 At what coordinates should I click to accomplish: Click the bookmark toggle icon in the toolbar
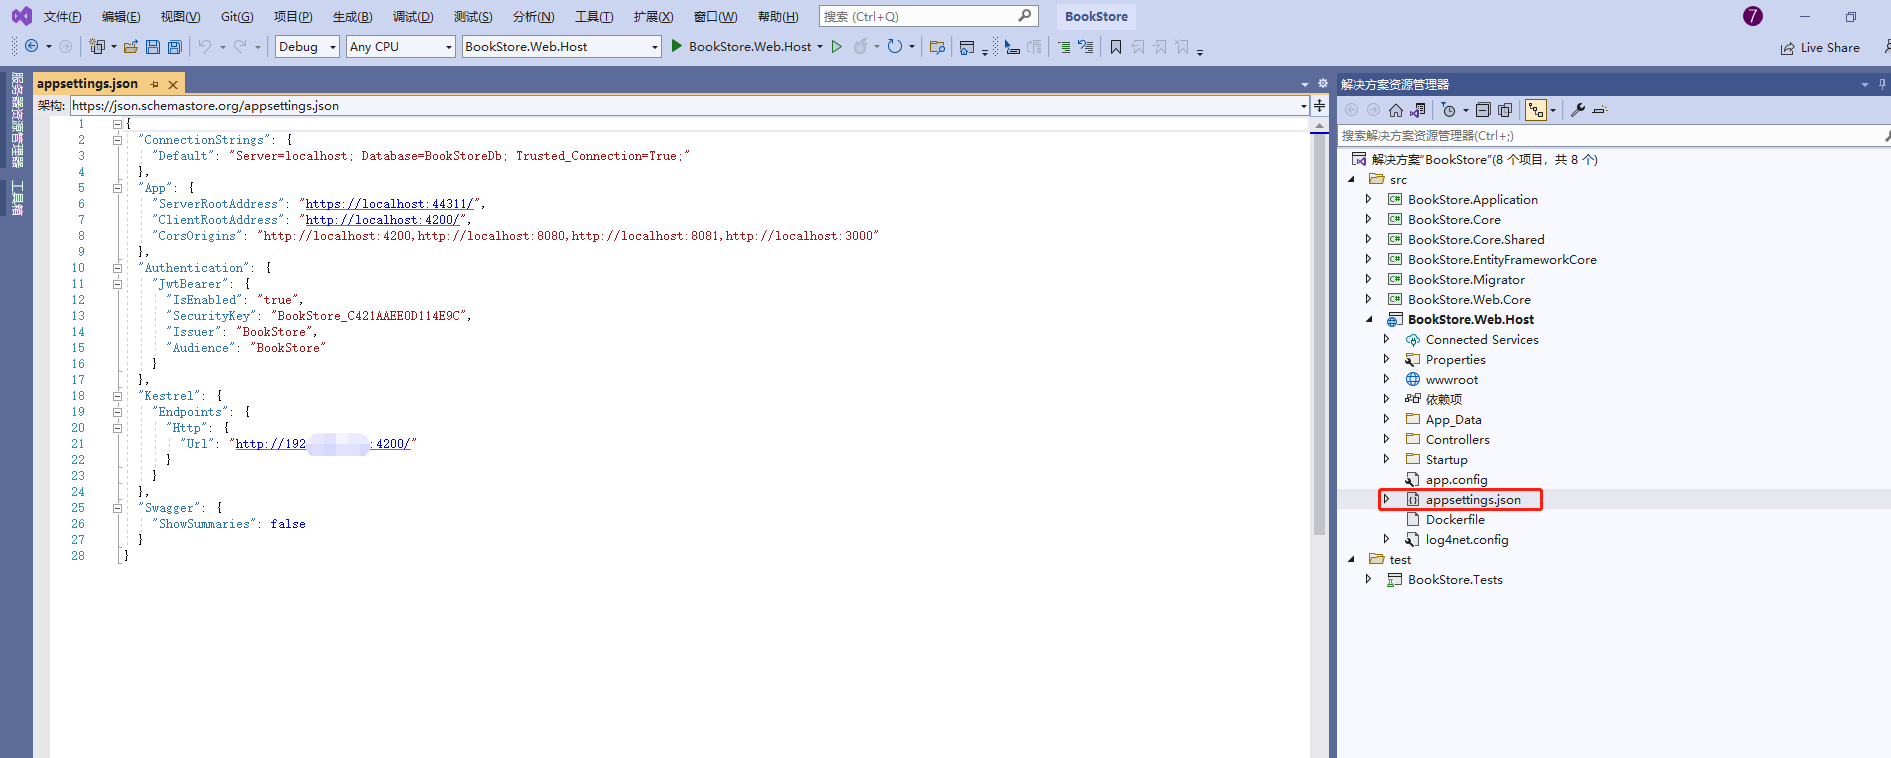(1116, 46)
